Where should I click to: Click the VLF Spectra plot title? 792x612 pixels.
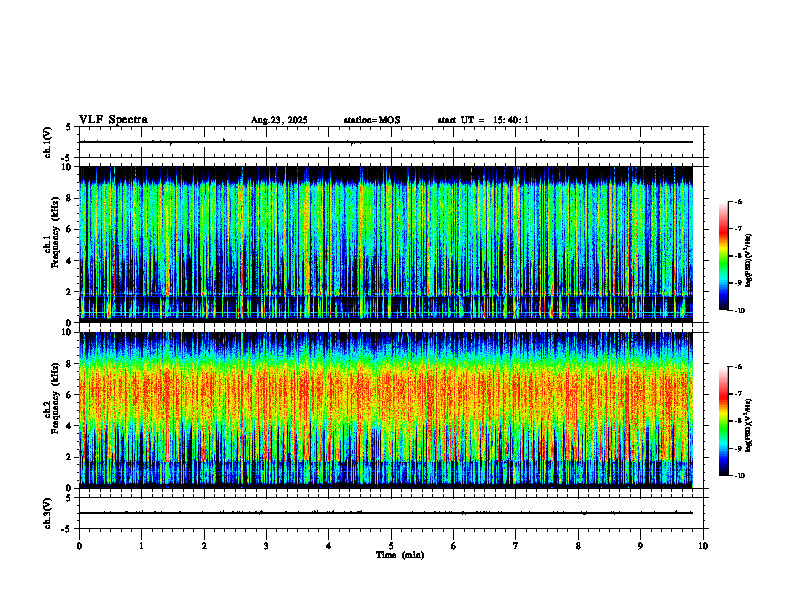click(x=113, y=120)
